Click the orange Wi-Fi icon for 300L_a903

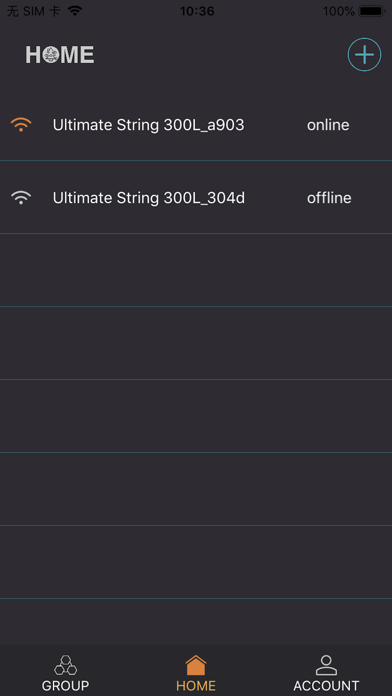pos(21,125)
